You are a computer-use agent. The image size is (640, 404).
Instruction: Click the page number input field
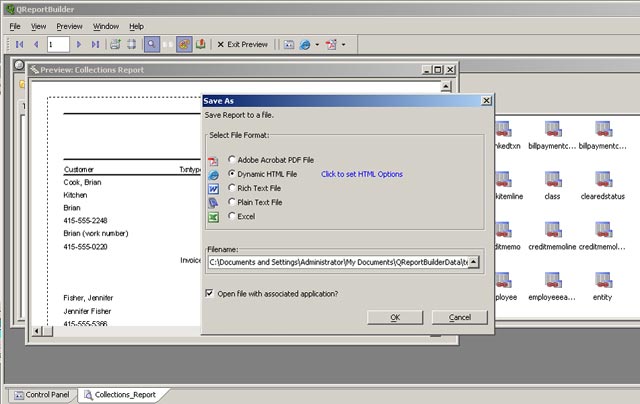click(x=58, y=44)
